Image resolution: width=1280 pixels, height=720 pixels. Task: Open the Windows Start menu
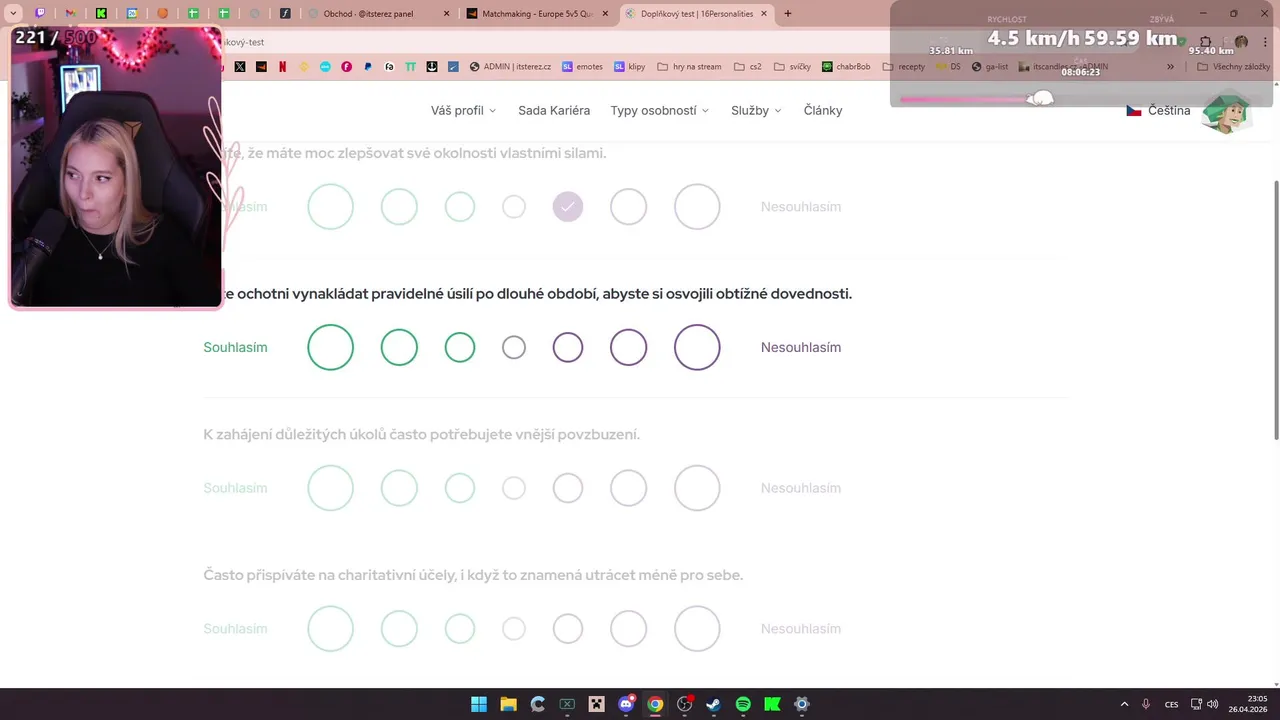click(x=479, y=704)
